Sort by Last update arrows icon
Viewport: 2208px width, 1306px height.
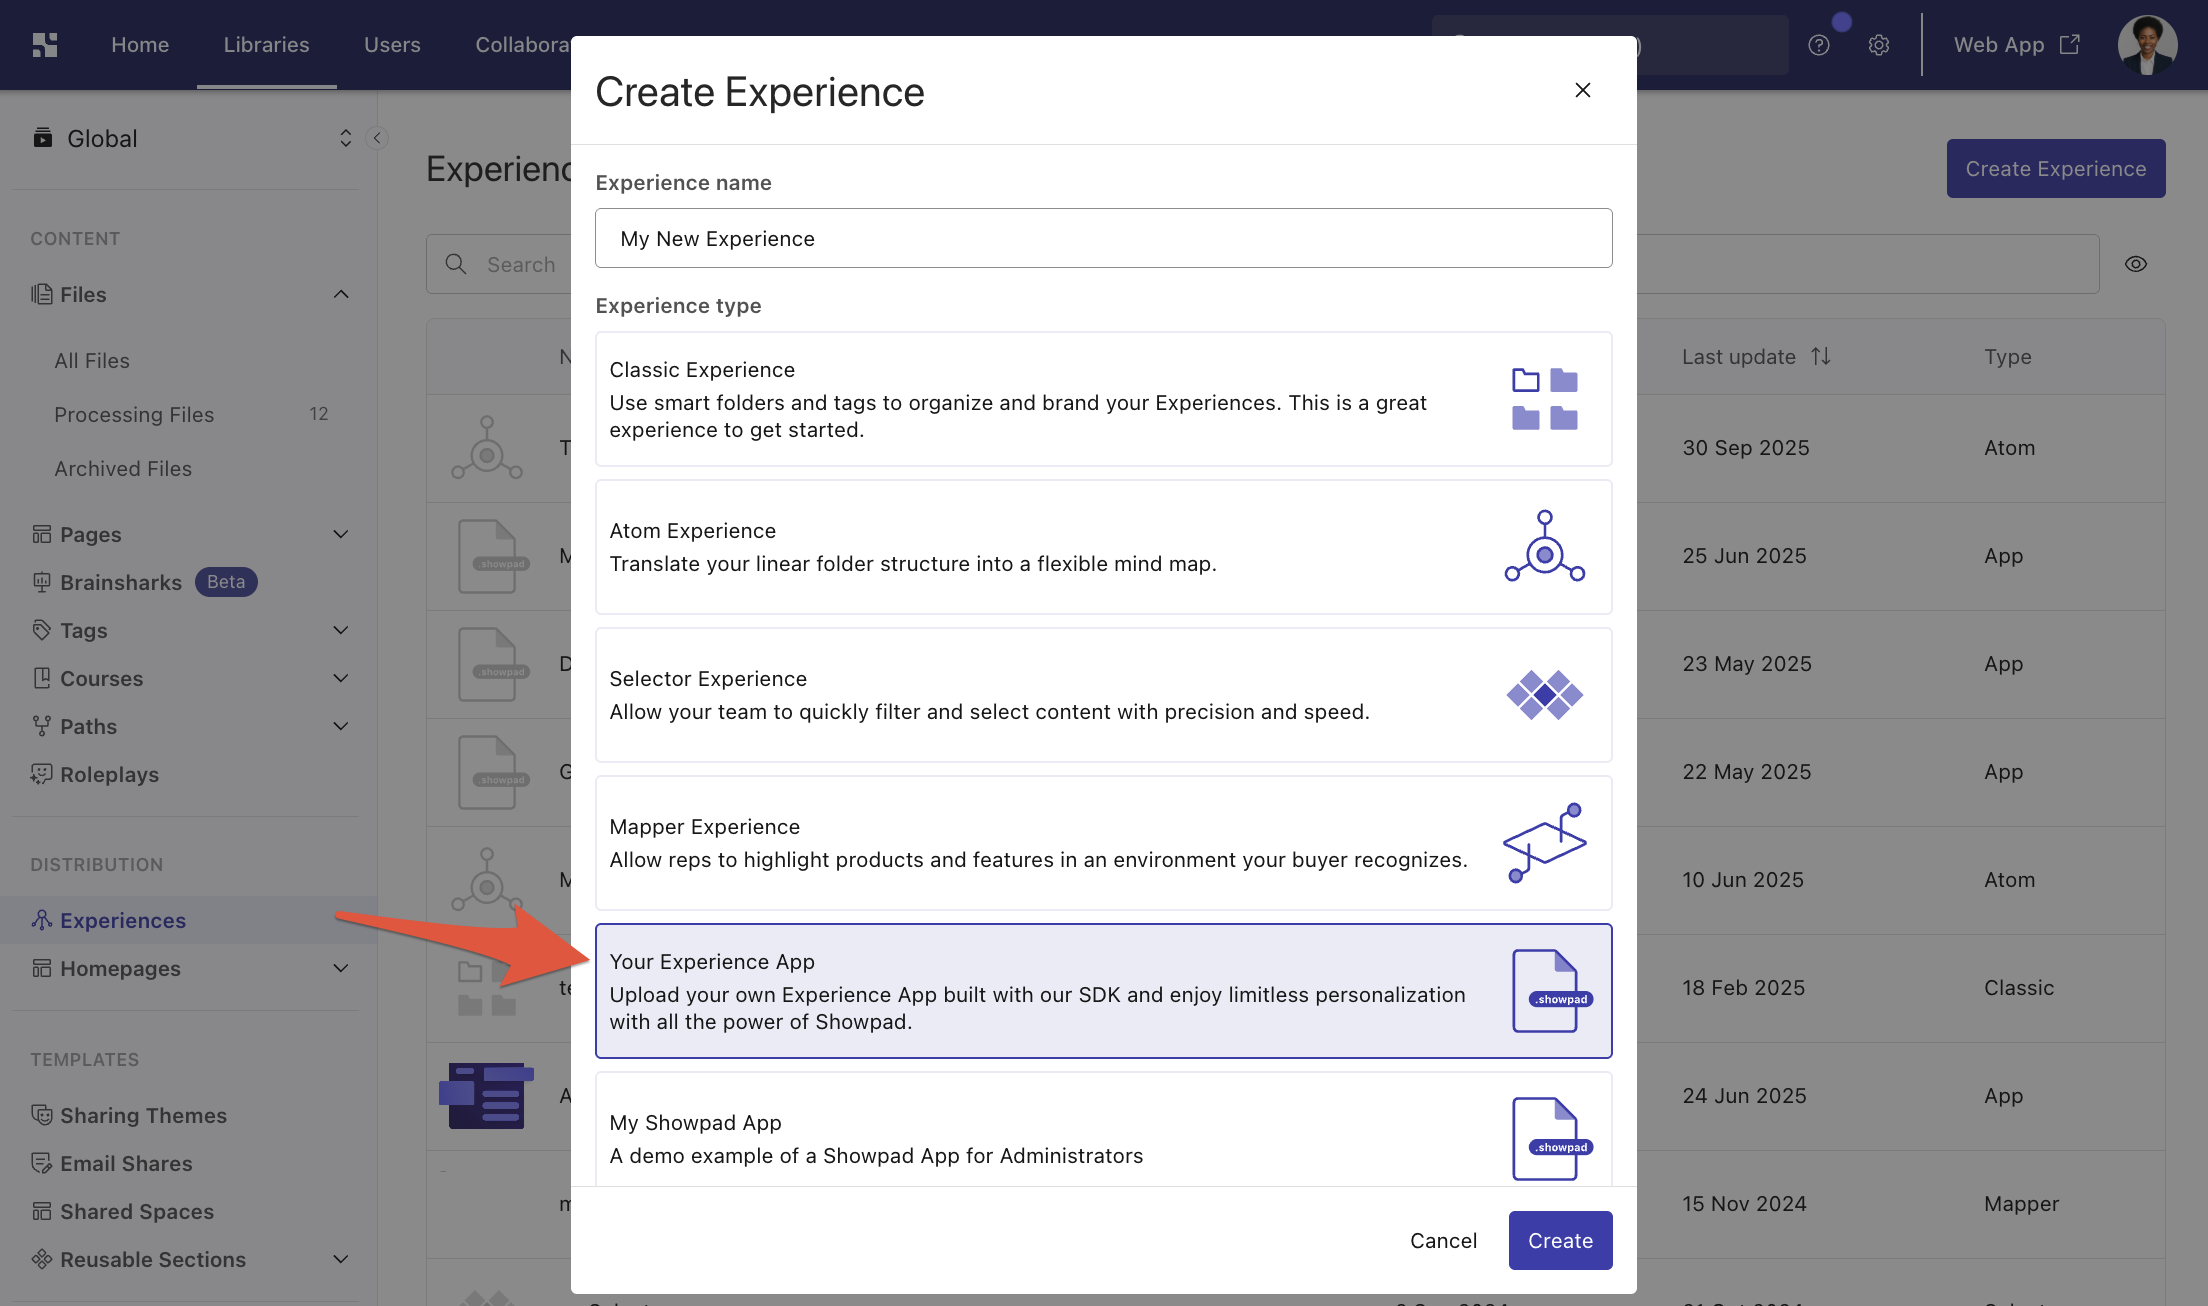pos(1821,356)
